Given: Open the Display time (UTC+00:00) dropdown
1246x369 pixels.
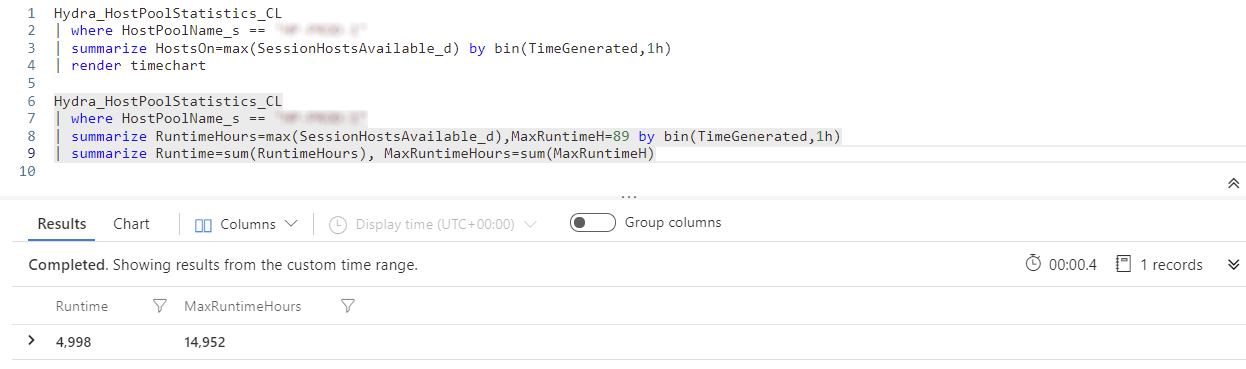Looking at the screenshot, I should coord(433,225).
